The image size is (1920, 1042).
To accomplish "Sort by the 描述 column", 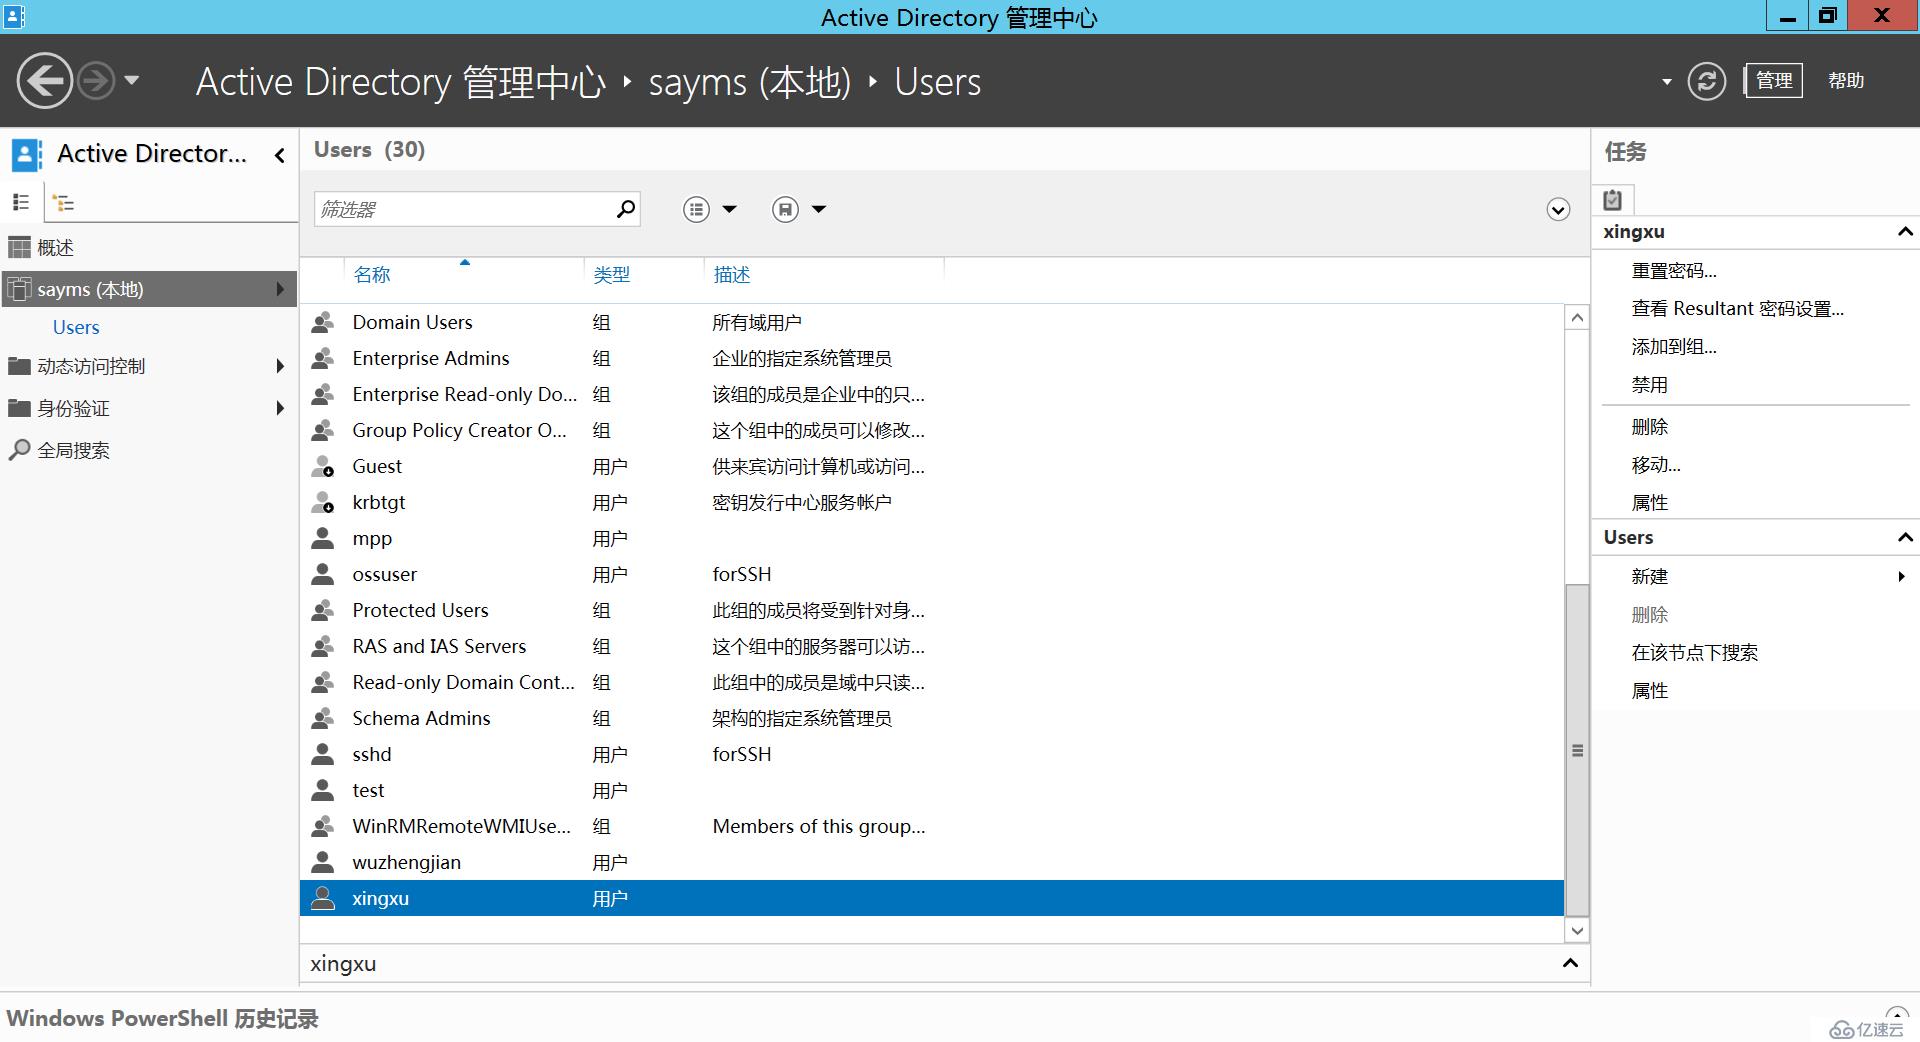I will [x=732, y=275].
